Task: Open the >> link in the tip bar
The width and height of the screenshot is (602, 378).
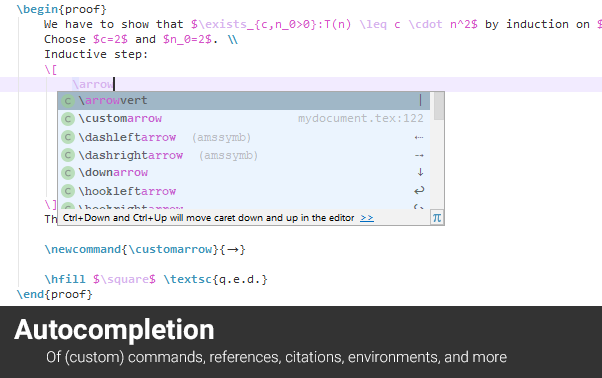Action: tap(367, 218)
